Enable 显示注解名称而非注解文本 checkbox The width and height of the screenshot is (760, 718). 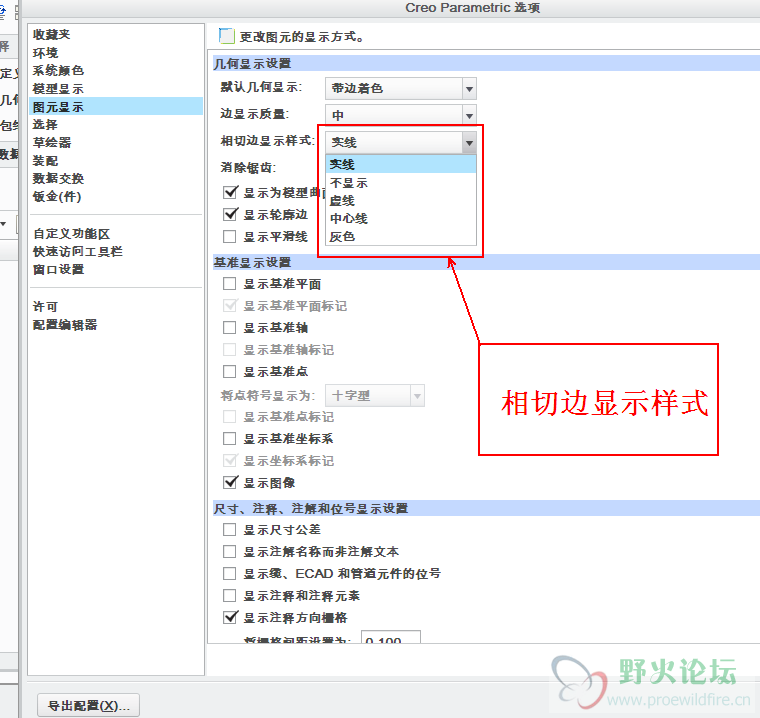(x=230, y=552)
